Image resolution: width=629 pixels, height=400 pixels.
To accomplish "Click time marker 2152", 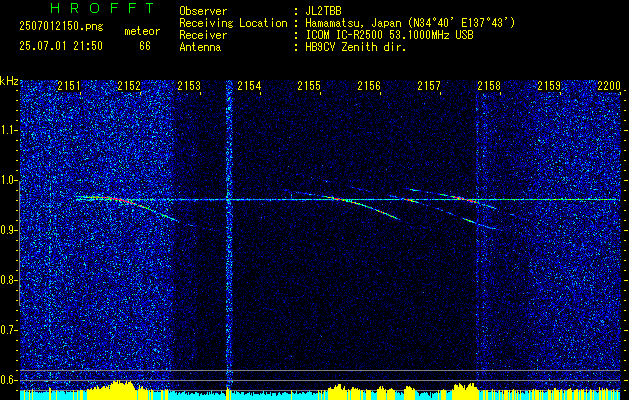I will (x=129, y=86).
